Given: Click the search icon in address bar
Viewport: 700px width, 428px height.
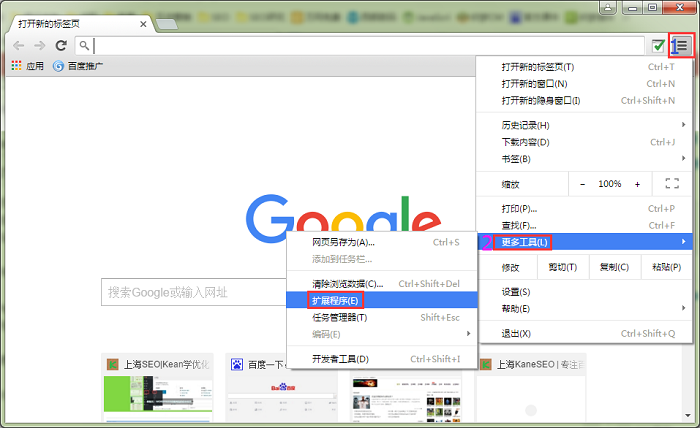Looking at the screenshot, I should click(84, 45).
